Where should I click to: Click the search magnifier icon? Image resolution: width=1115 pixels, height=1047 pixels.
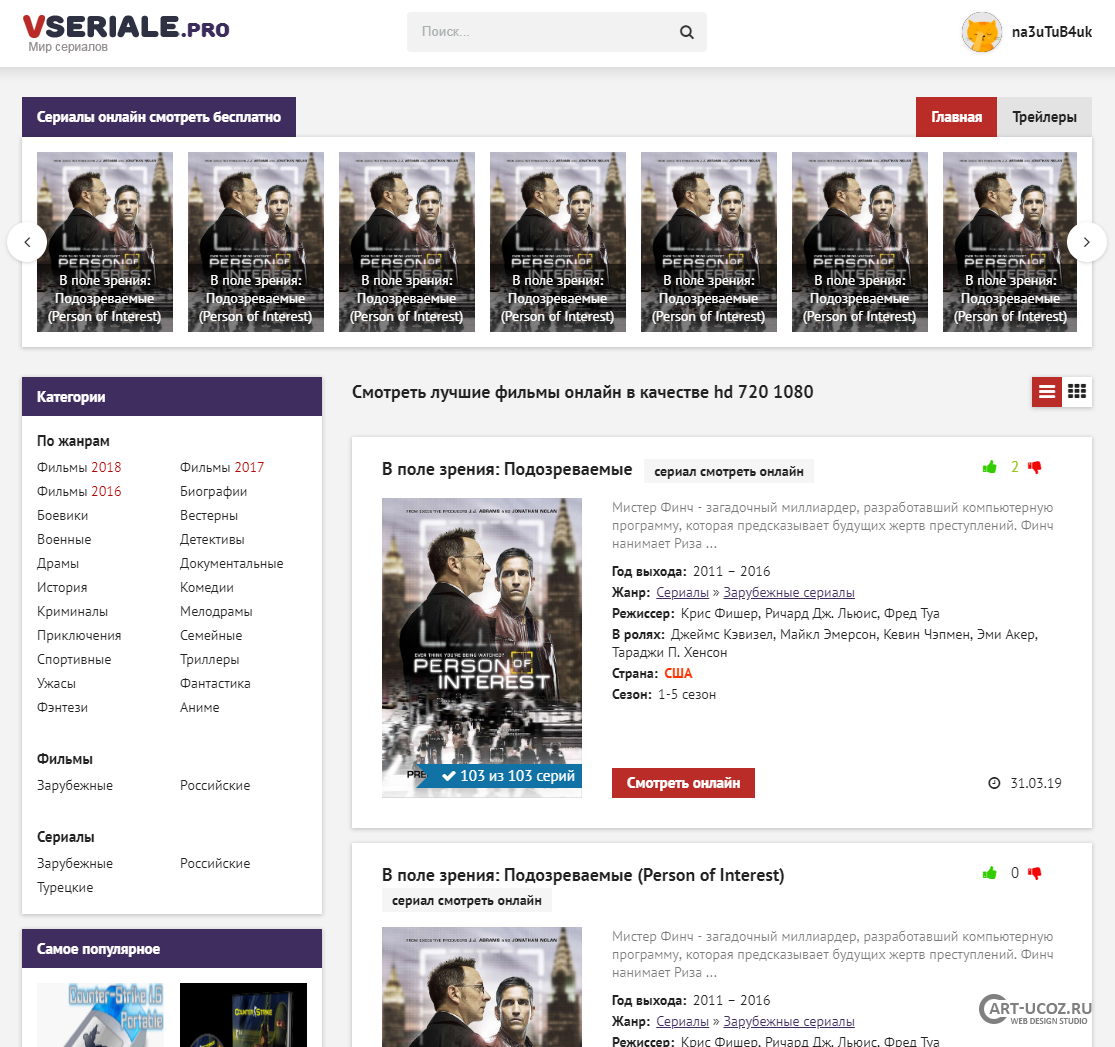coord(686,32)
